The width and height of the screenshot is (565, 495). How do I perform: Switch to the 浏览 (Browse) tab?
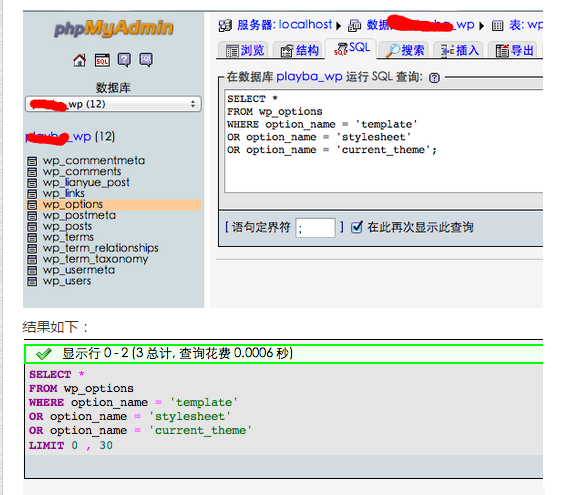[x=245, y=50]
